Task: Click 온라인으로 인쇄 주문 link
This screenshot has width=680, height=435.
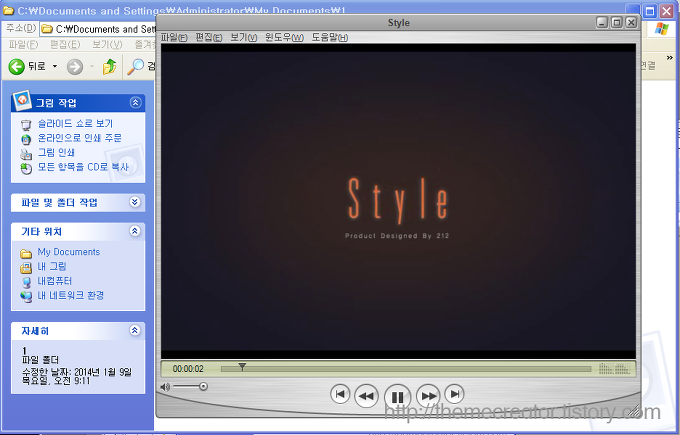Action: pyautogui.click(x=80, y=138)
